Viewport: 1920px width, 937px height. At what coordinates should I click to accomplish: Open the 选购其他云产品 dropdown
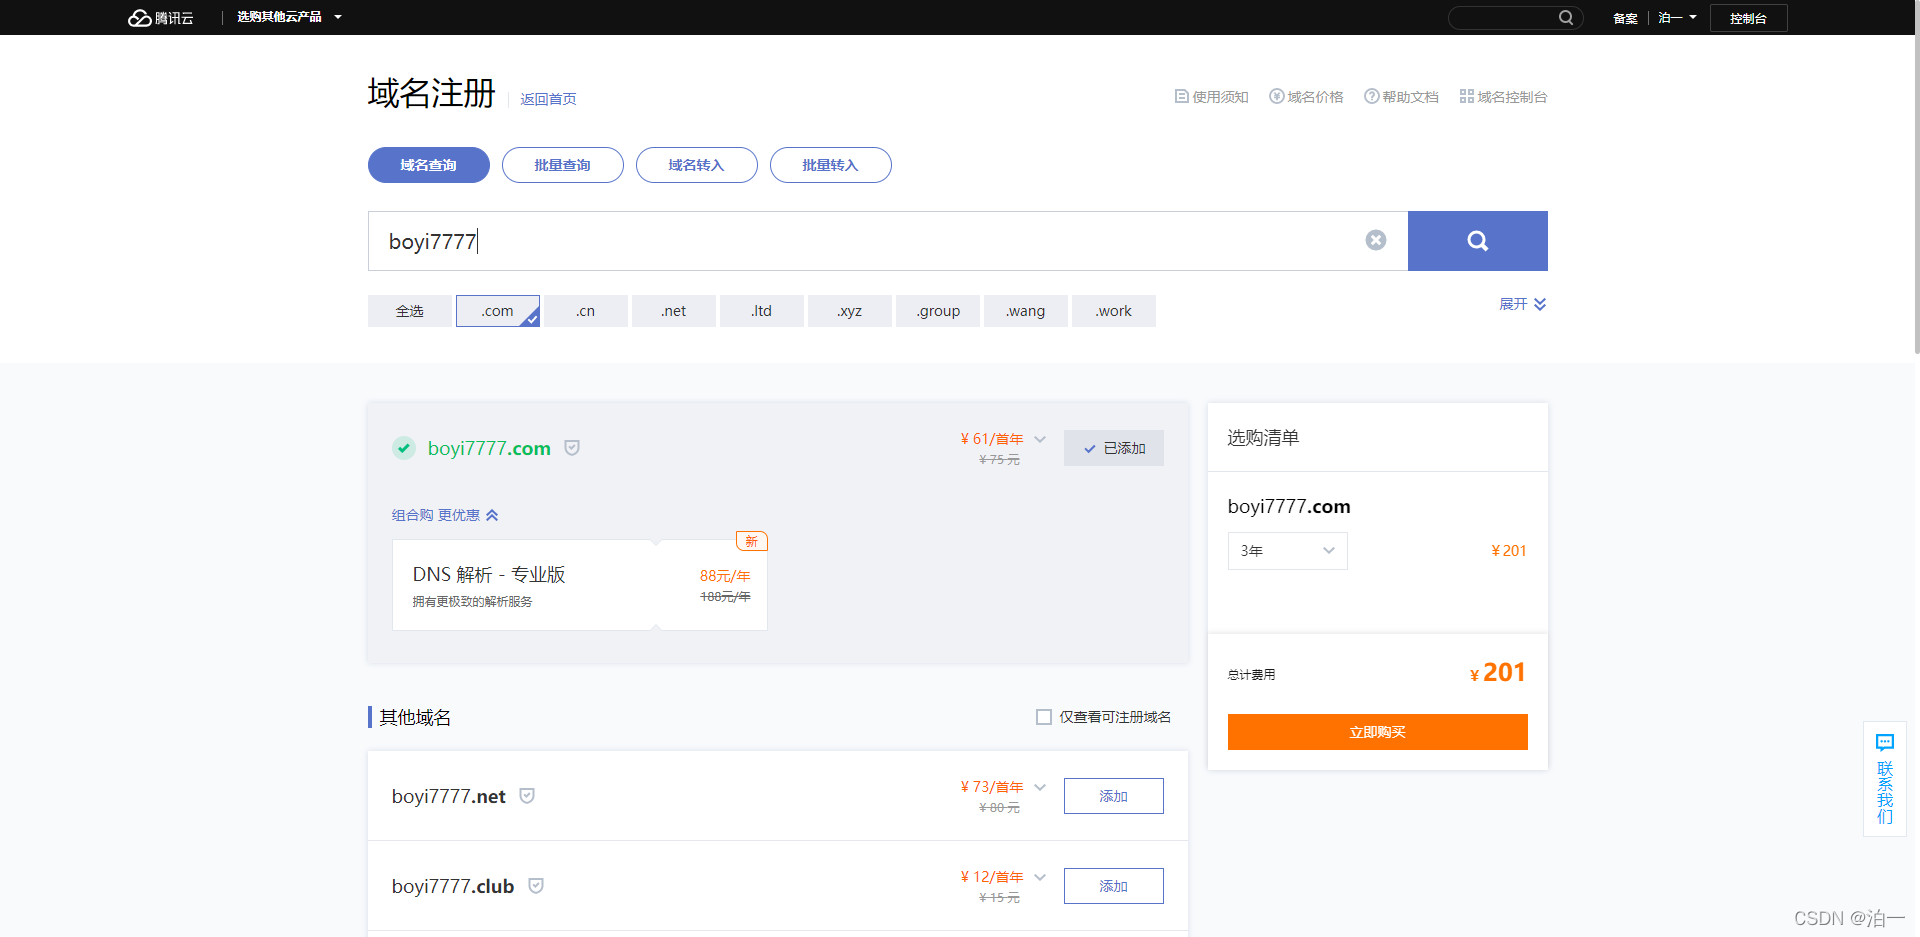(289, 17)
